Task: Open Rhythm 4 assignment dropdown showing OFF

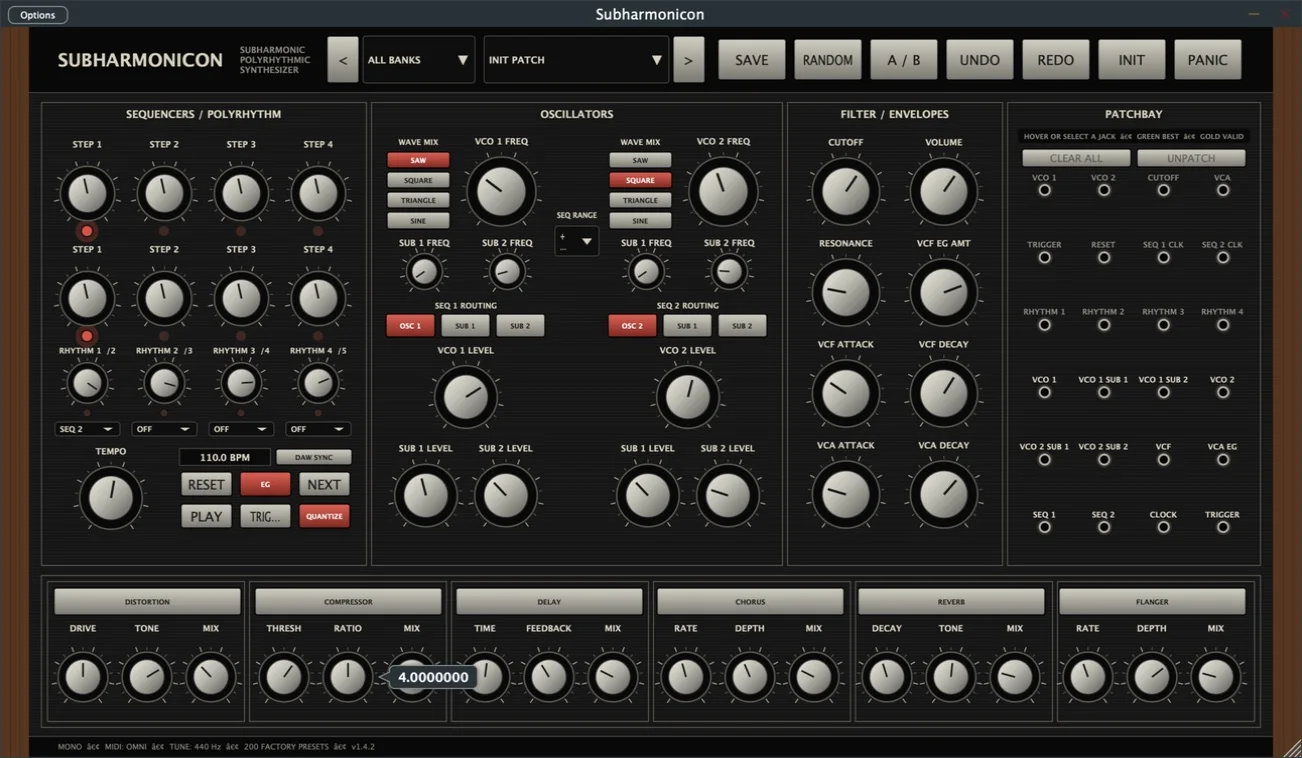Action: (318, 429)
